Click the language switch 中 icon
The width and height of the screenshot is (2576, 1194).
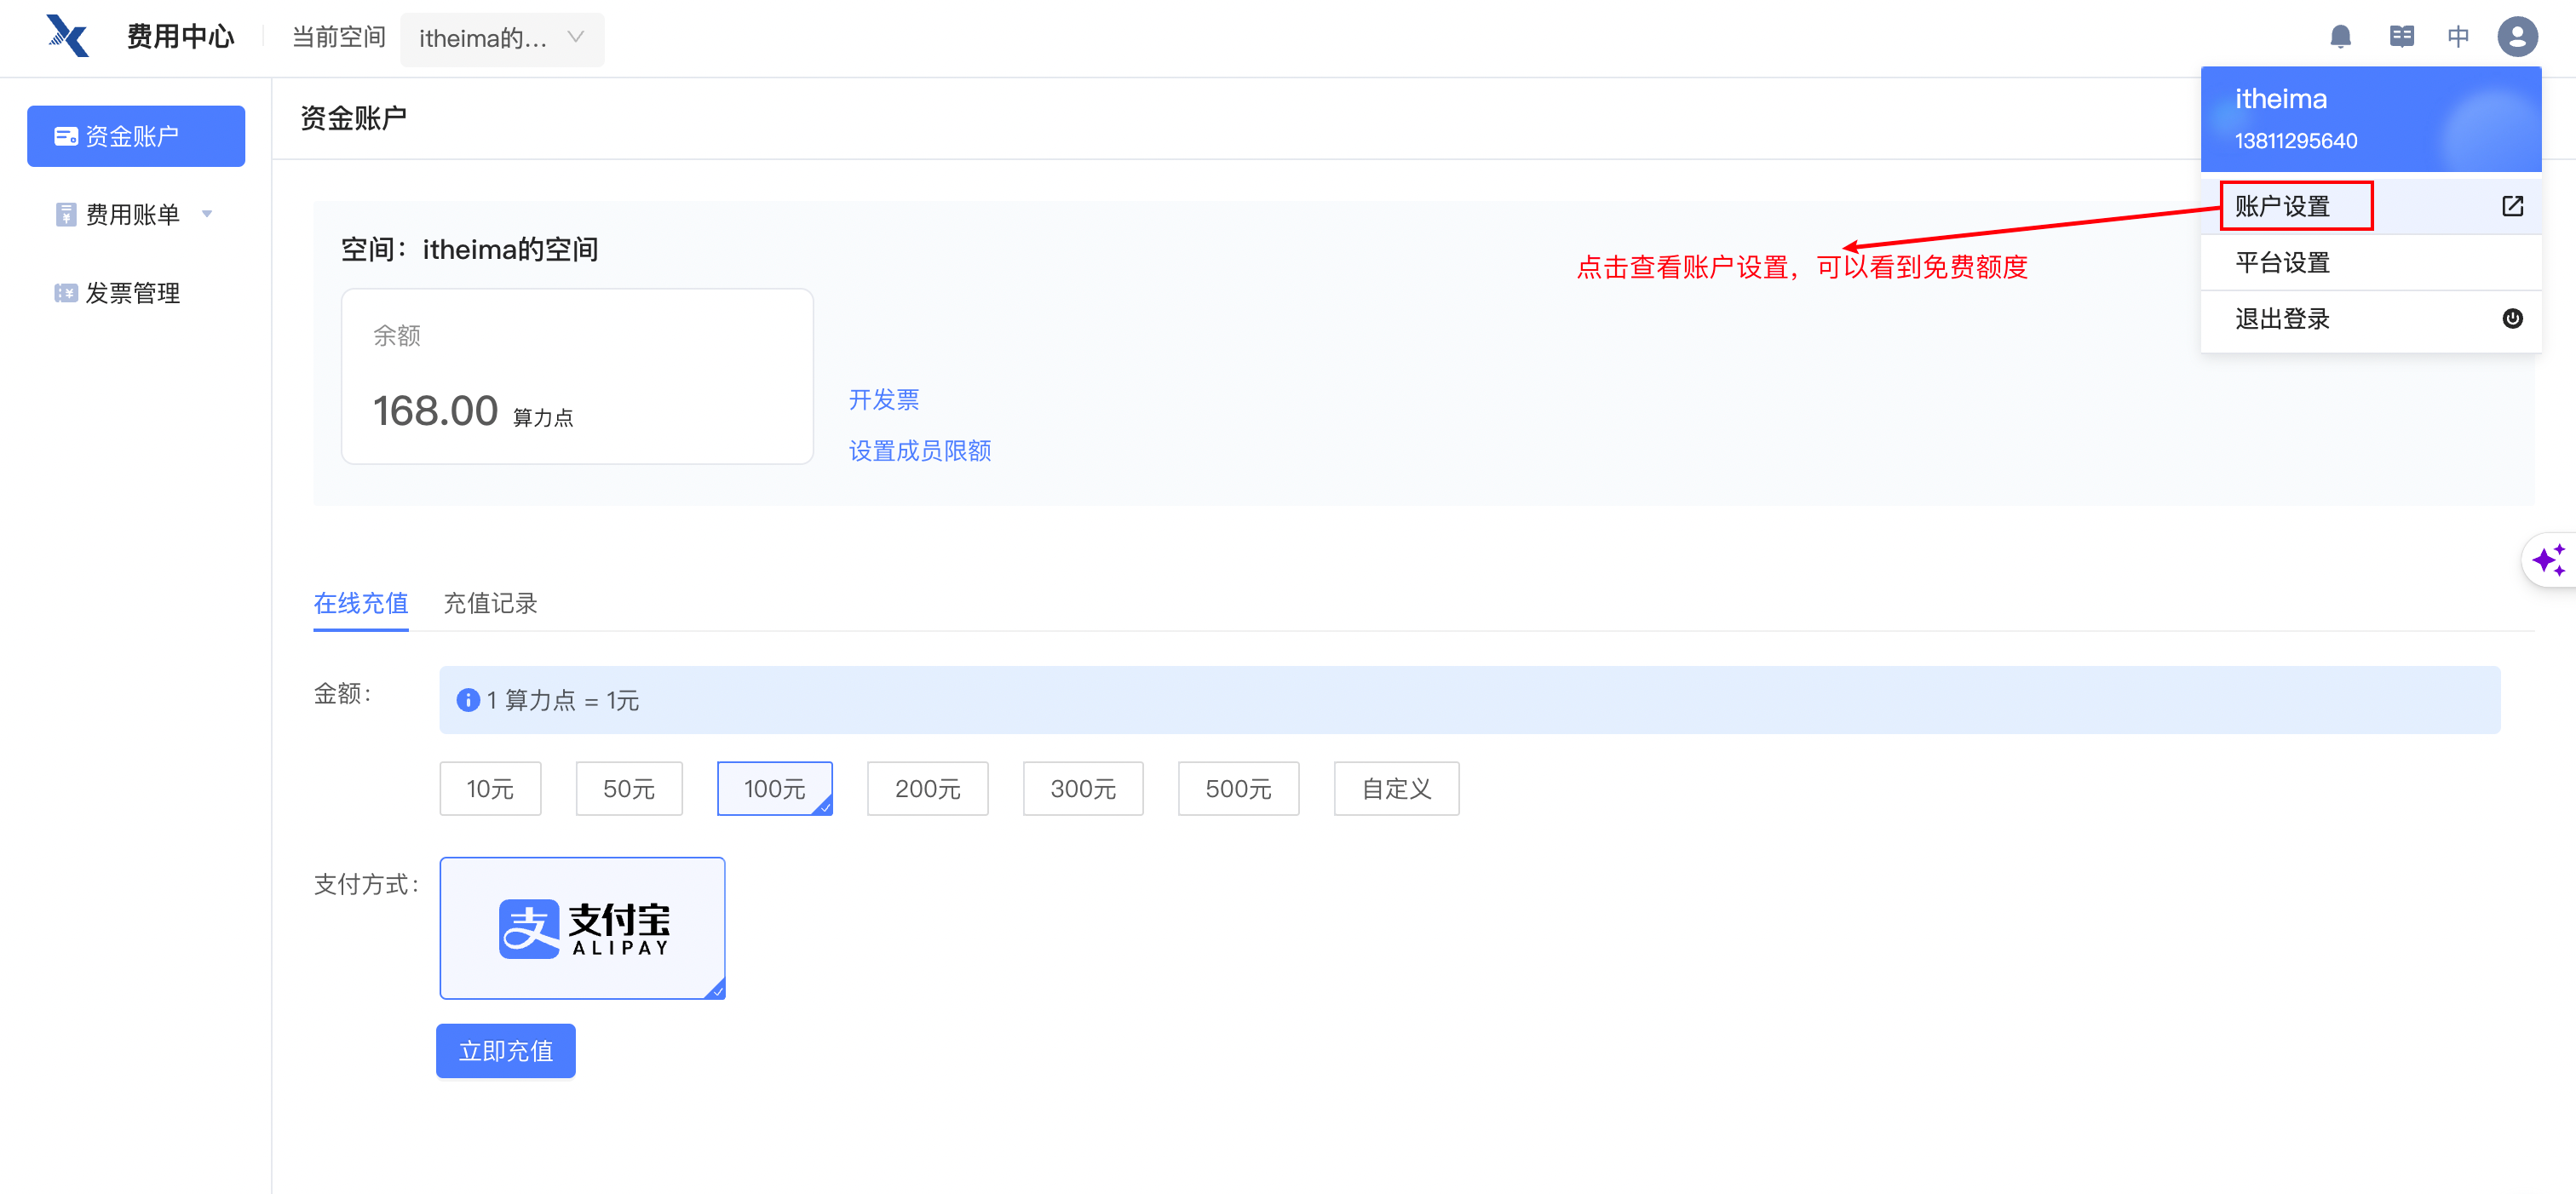point(2458,37)
